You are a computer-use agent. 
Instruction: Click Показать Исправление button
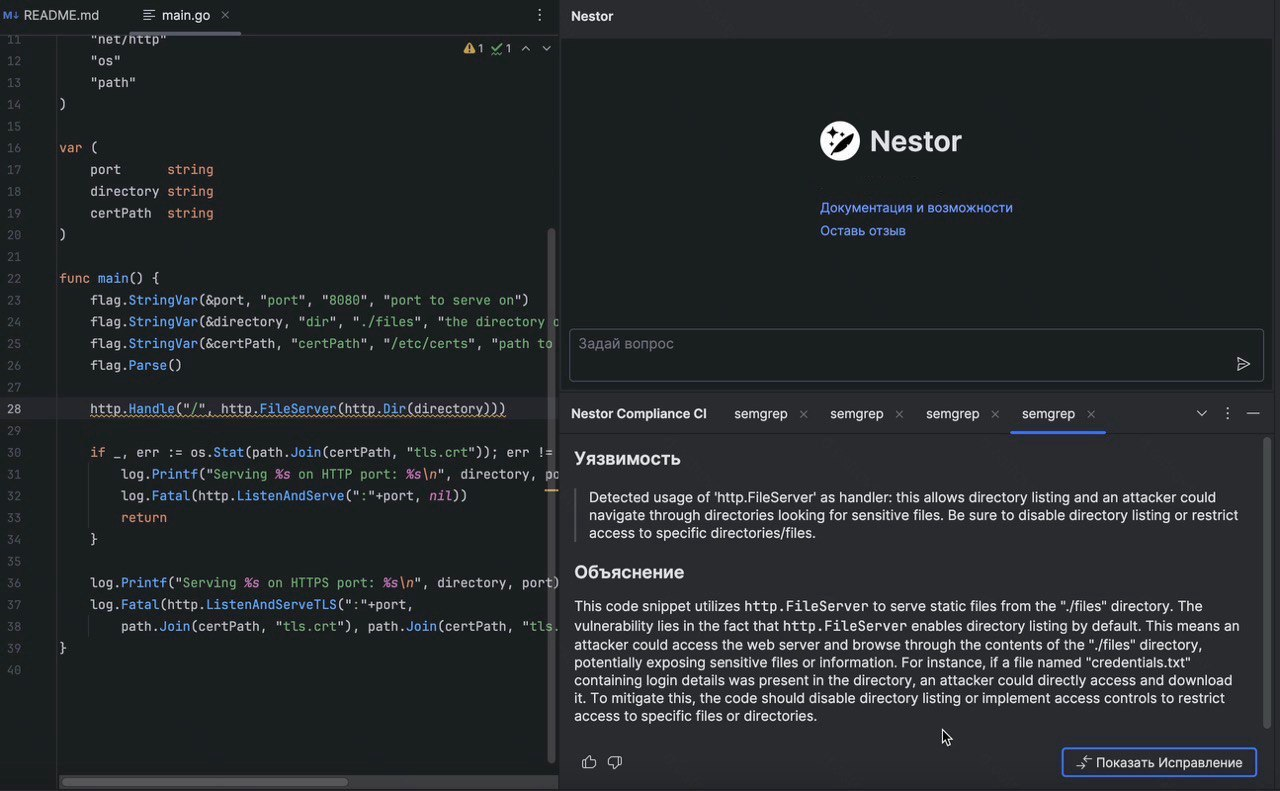point(1159,762)
